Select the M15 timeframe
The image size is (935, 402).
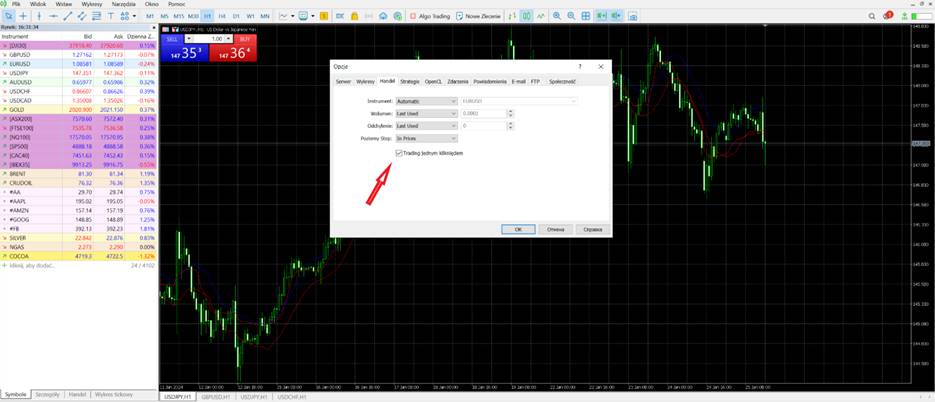(178, 16)
